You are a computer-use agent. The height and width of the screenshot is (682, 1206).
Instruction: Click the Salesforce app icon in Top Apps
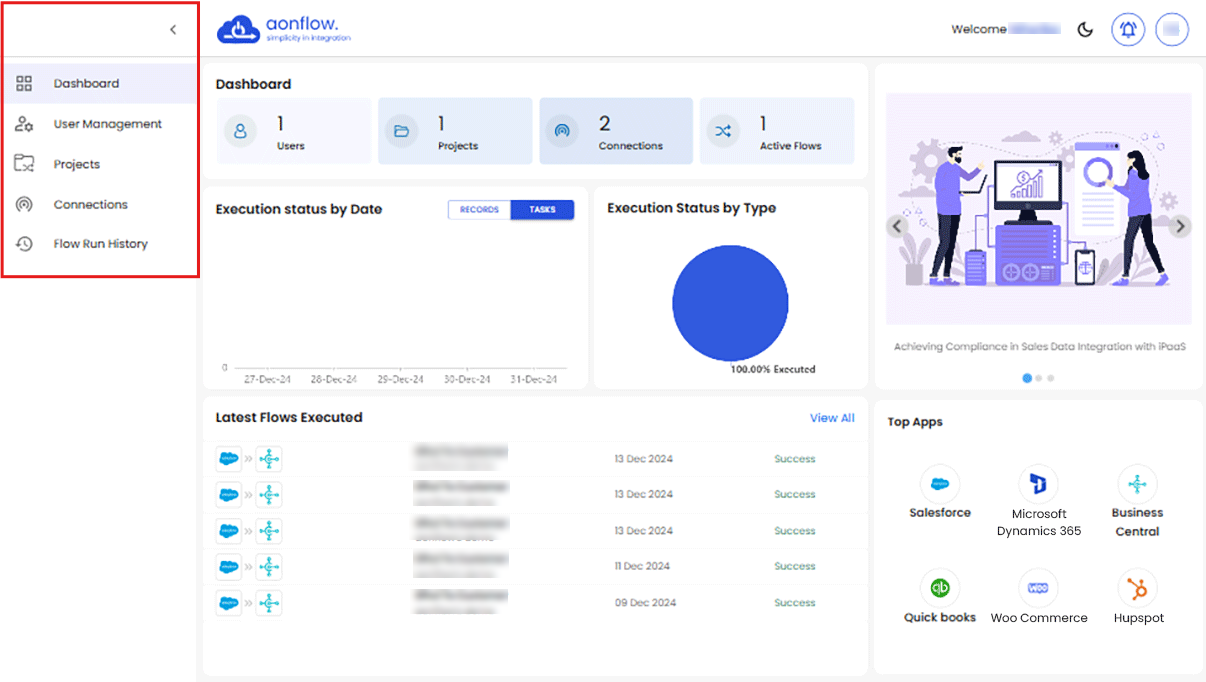click(939, 484)
